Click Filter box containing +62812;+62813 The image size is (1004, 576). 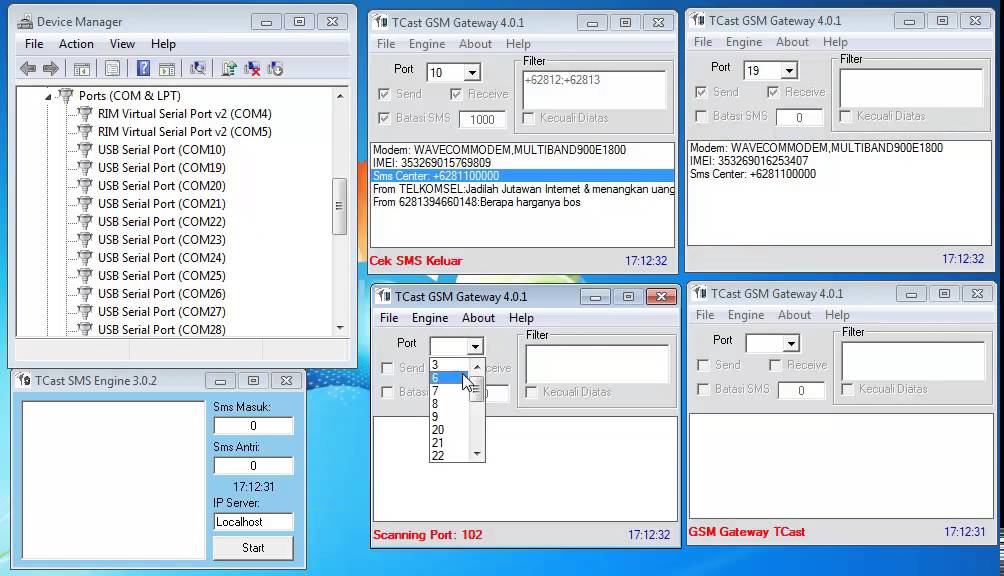click(594, 90)
